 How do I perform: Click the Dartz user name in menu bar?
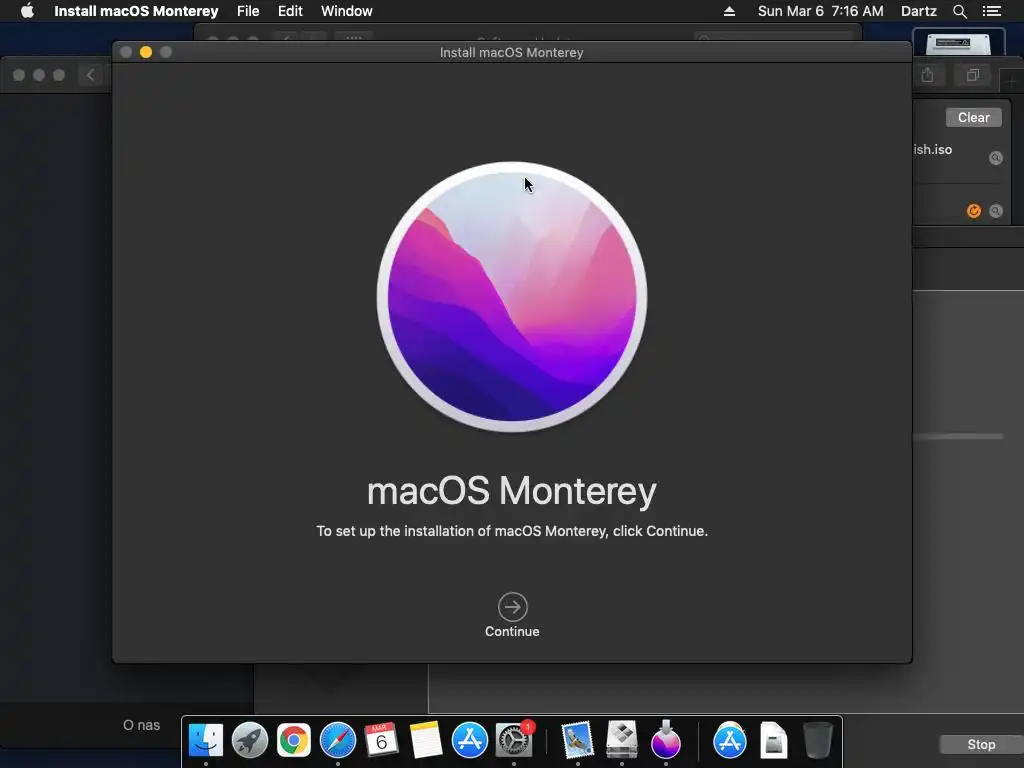[918, 11]
